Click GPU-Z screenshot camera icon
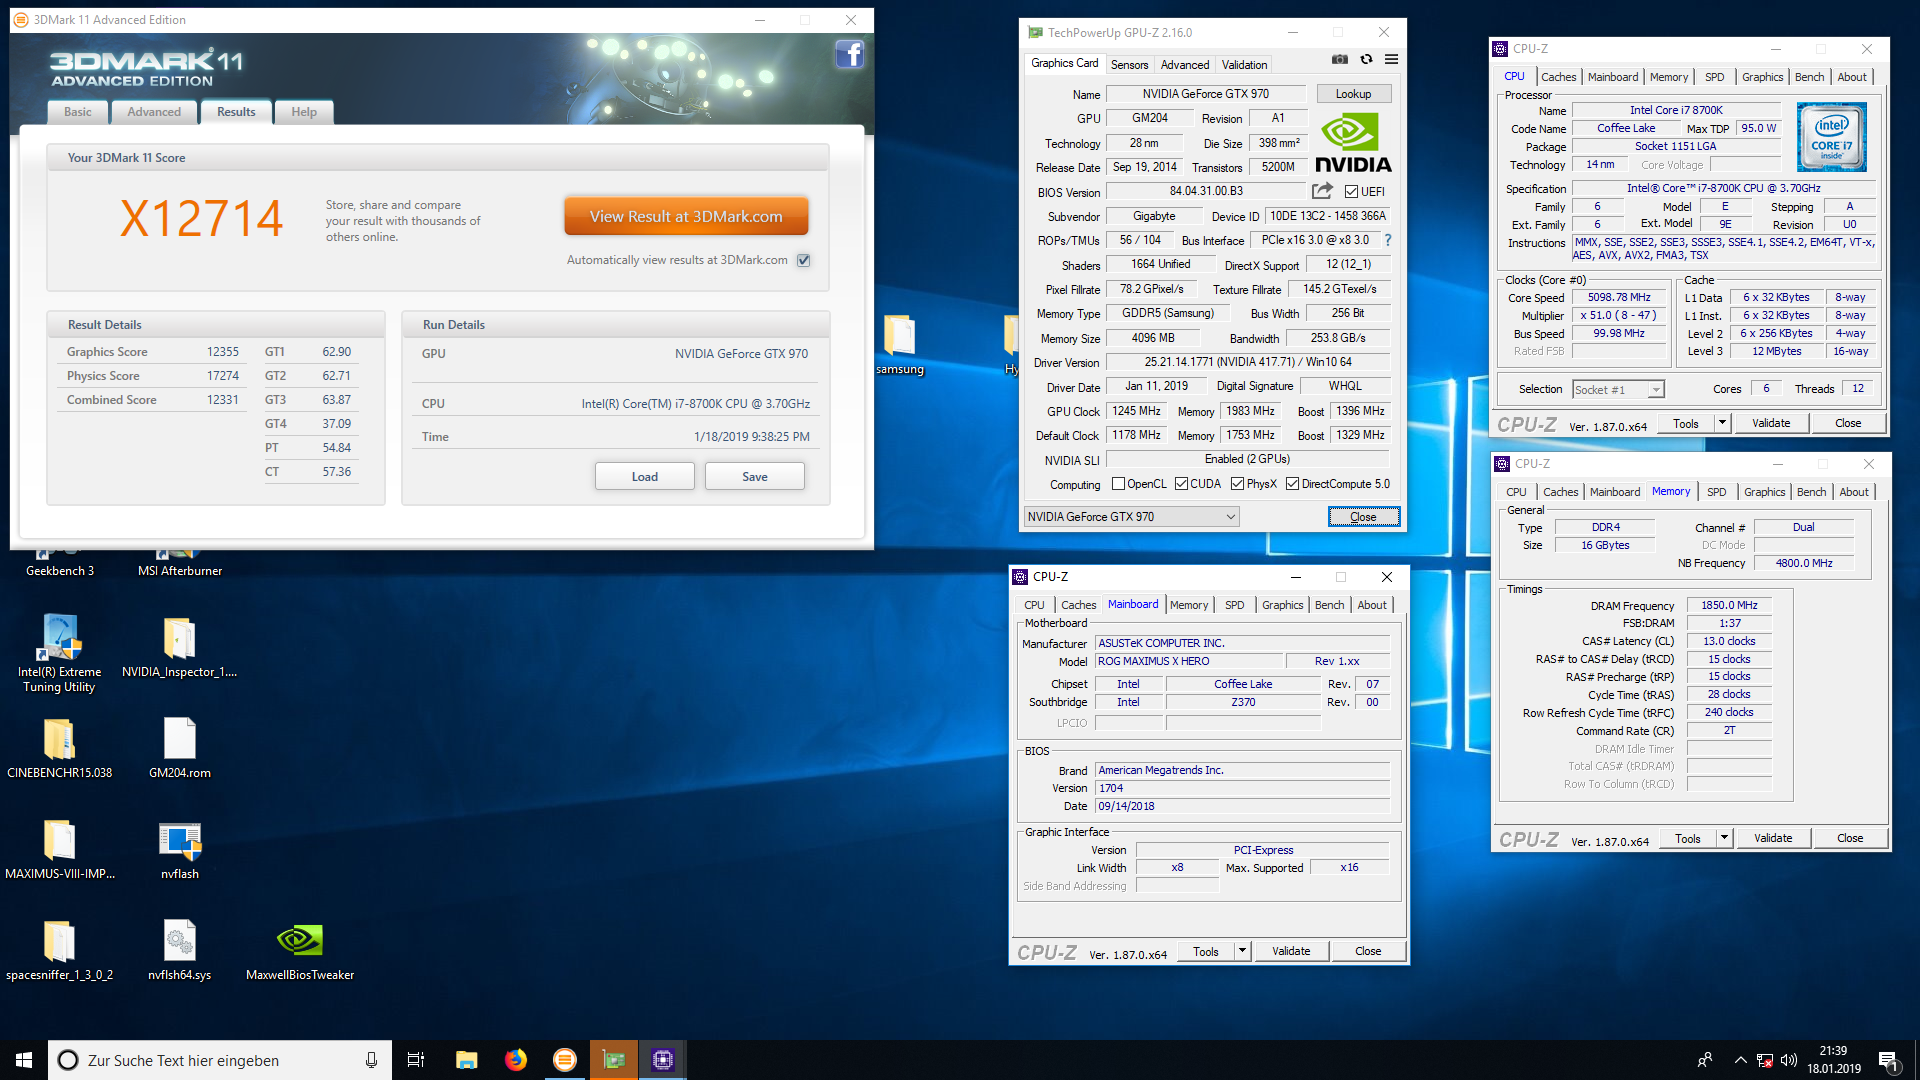Viewport: 1920px width, 1080px height. [x=1340, y=59]
